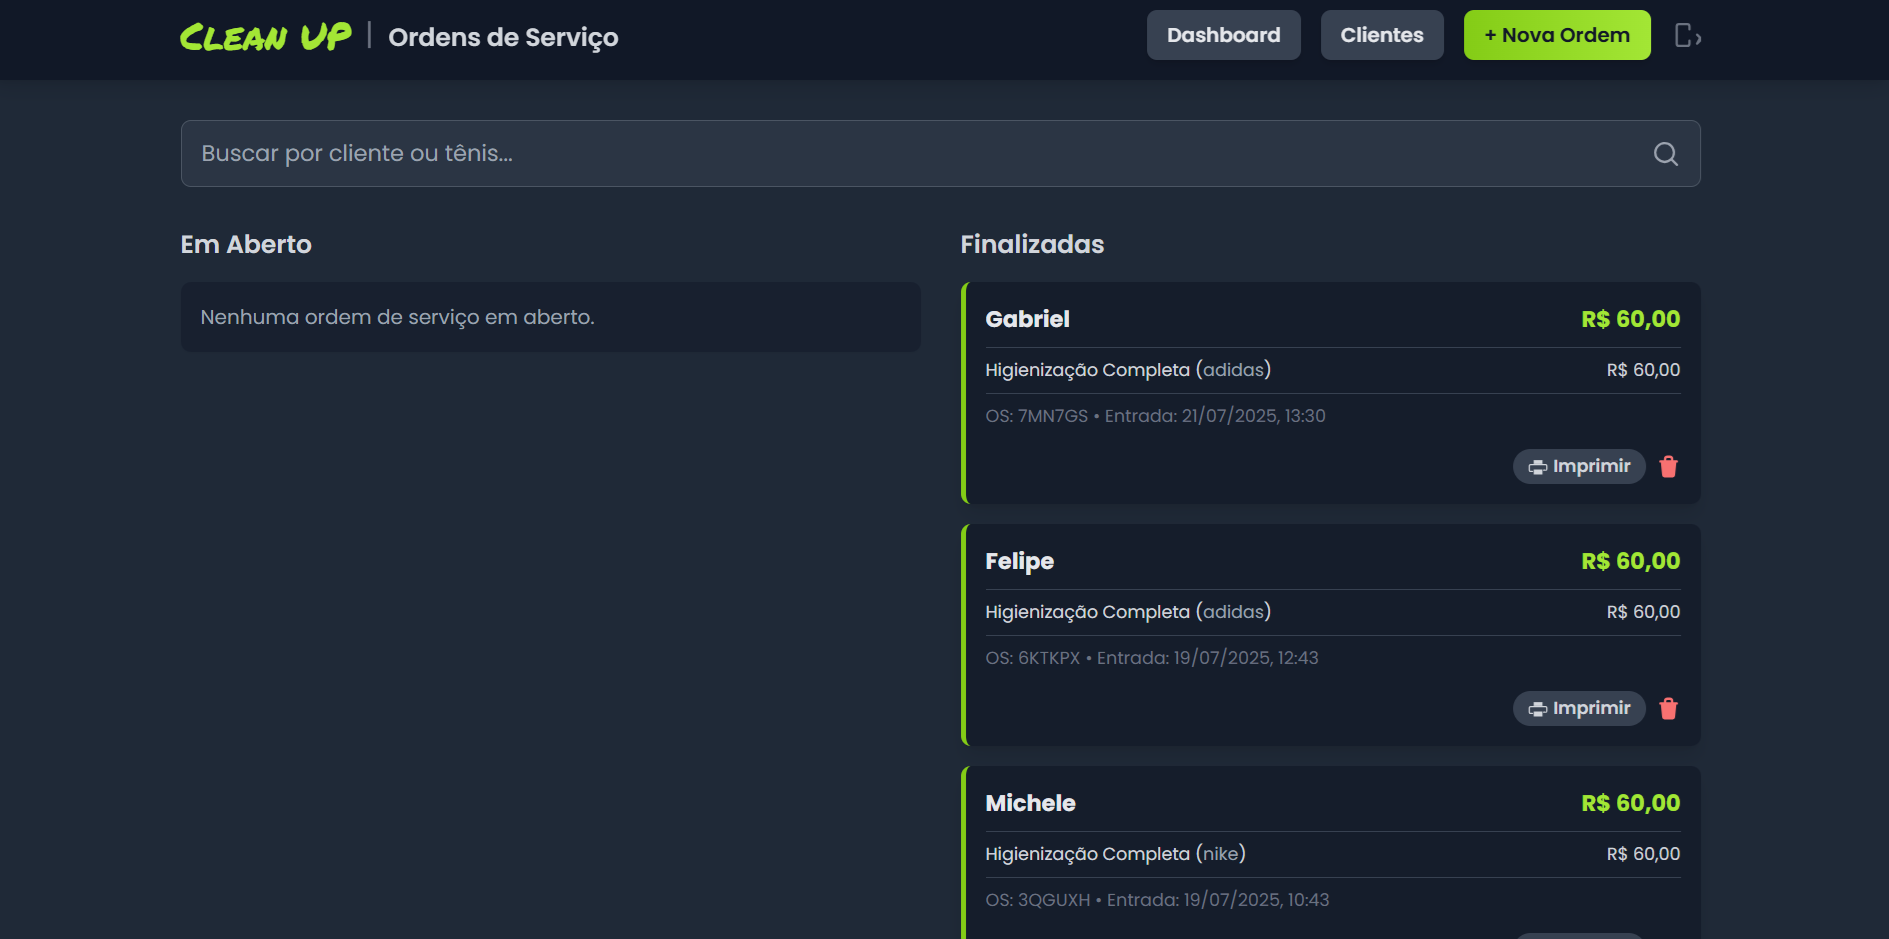
Task: Click Felipe's green total R$ 60,00
Action: tap(1630, 561)
